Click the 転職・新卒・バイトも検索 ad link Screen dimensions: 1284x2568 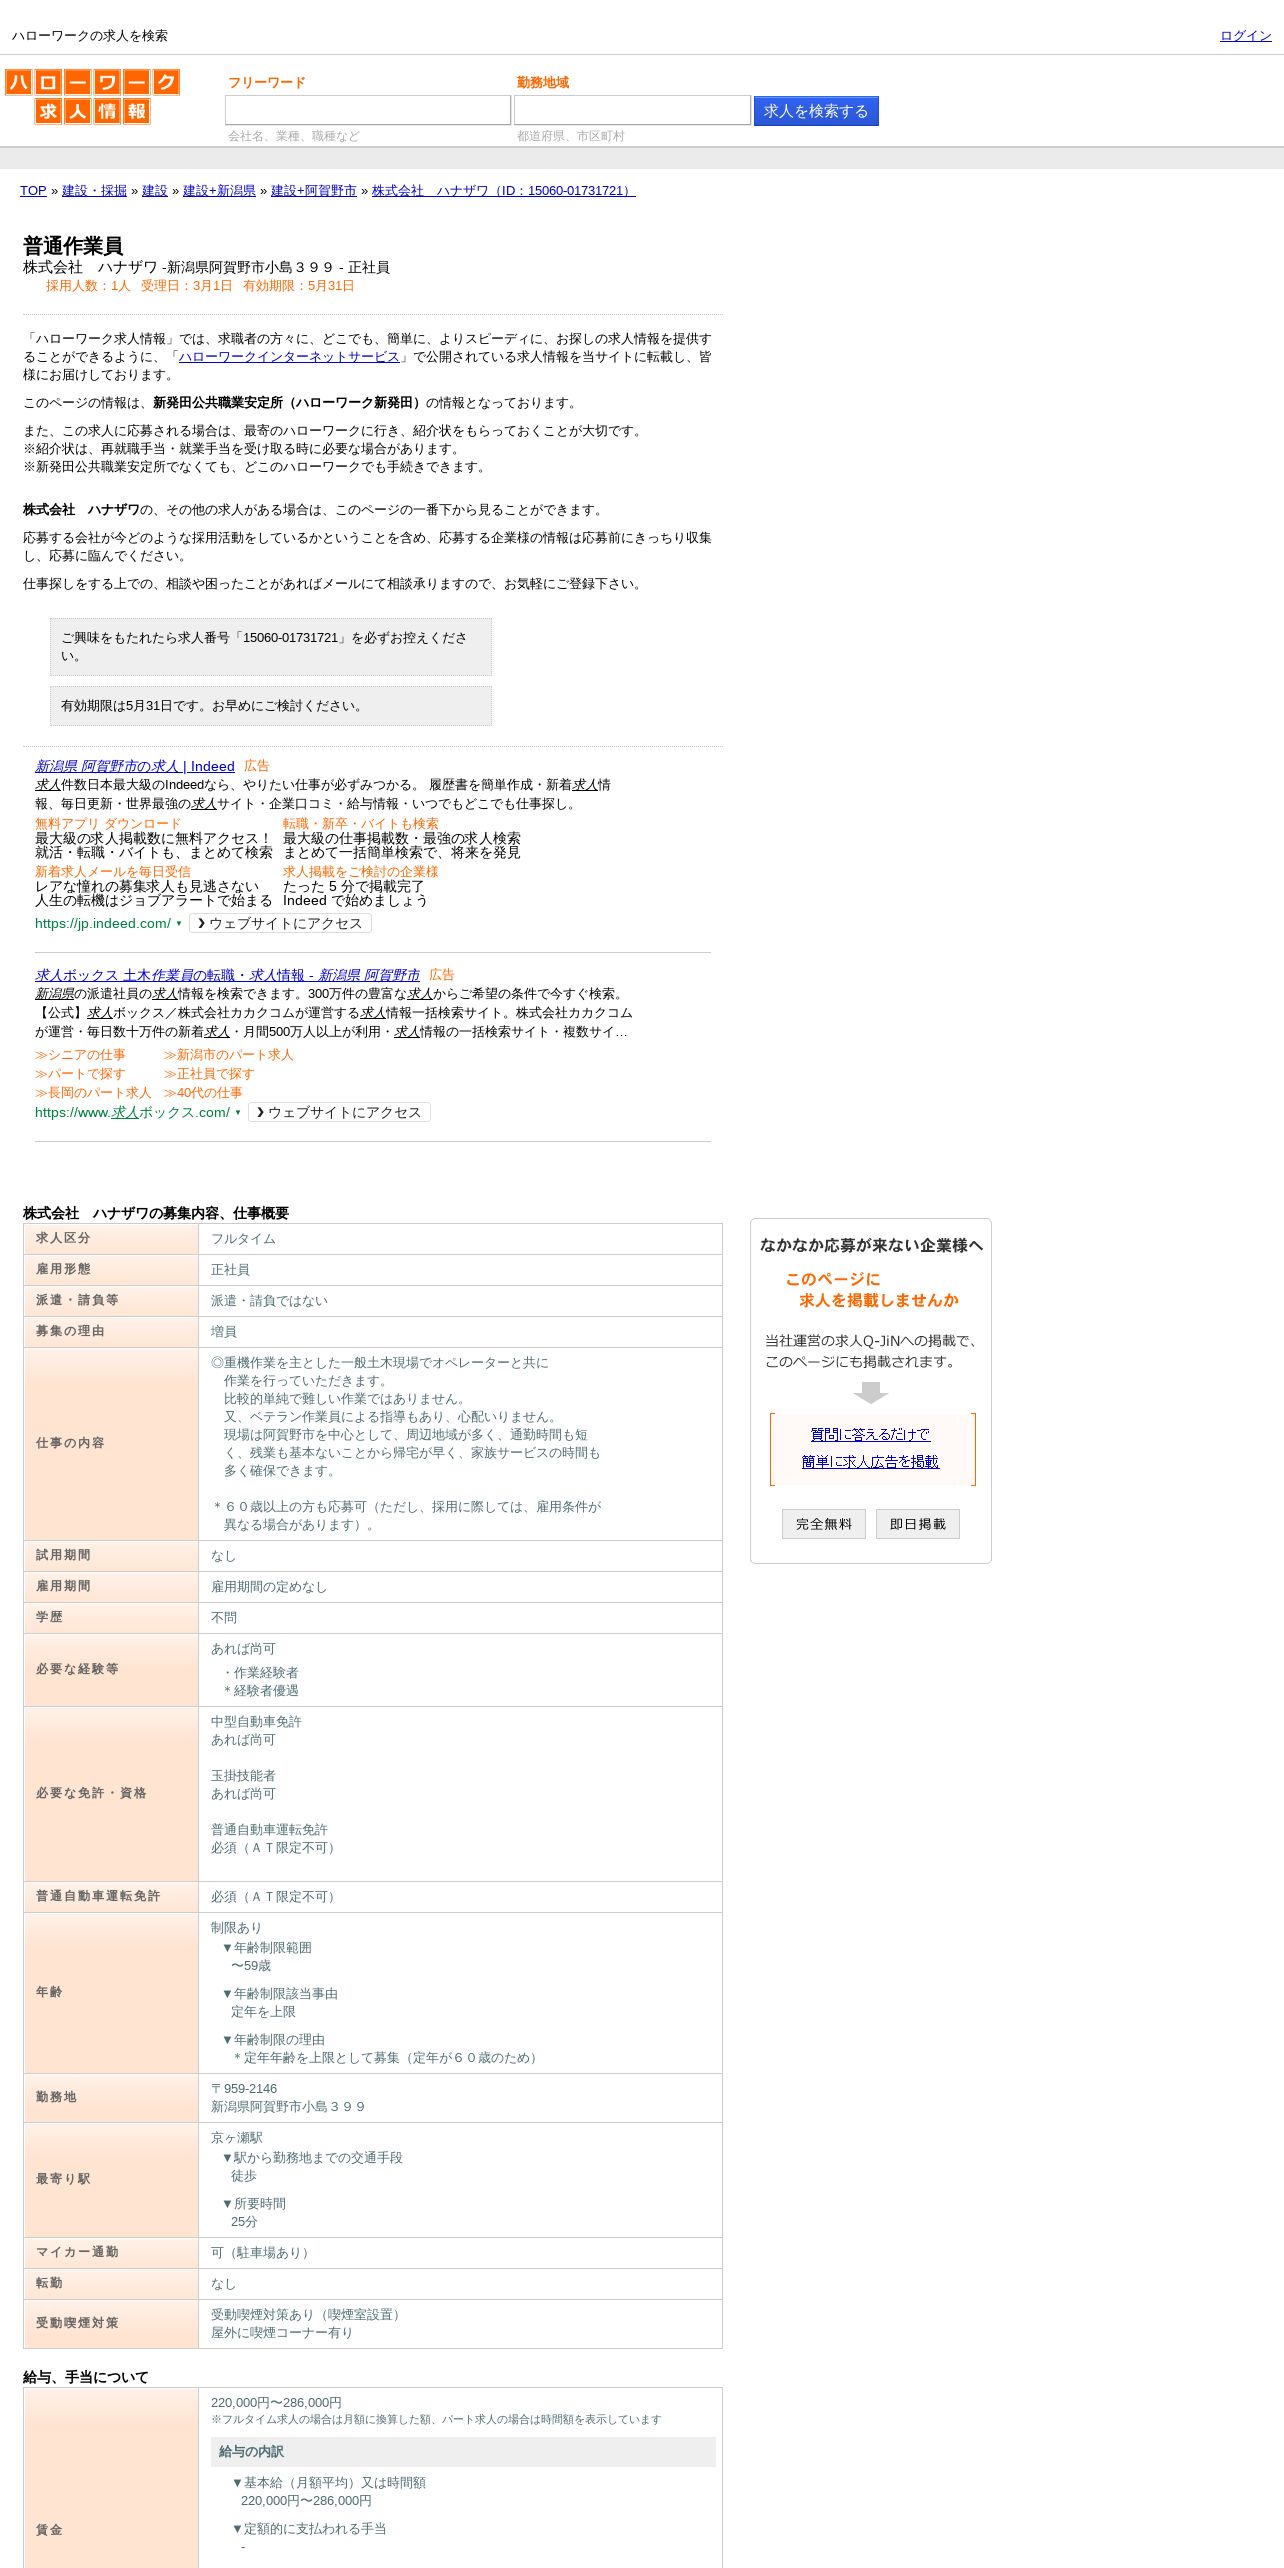(360, 824)
